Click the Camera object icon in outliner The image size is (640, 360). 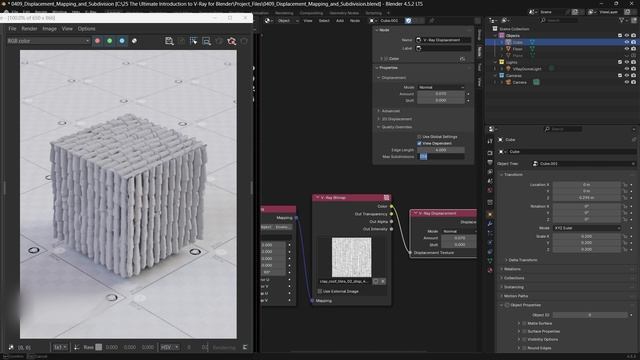508,82
